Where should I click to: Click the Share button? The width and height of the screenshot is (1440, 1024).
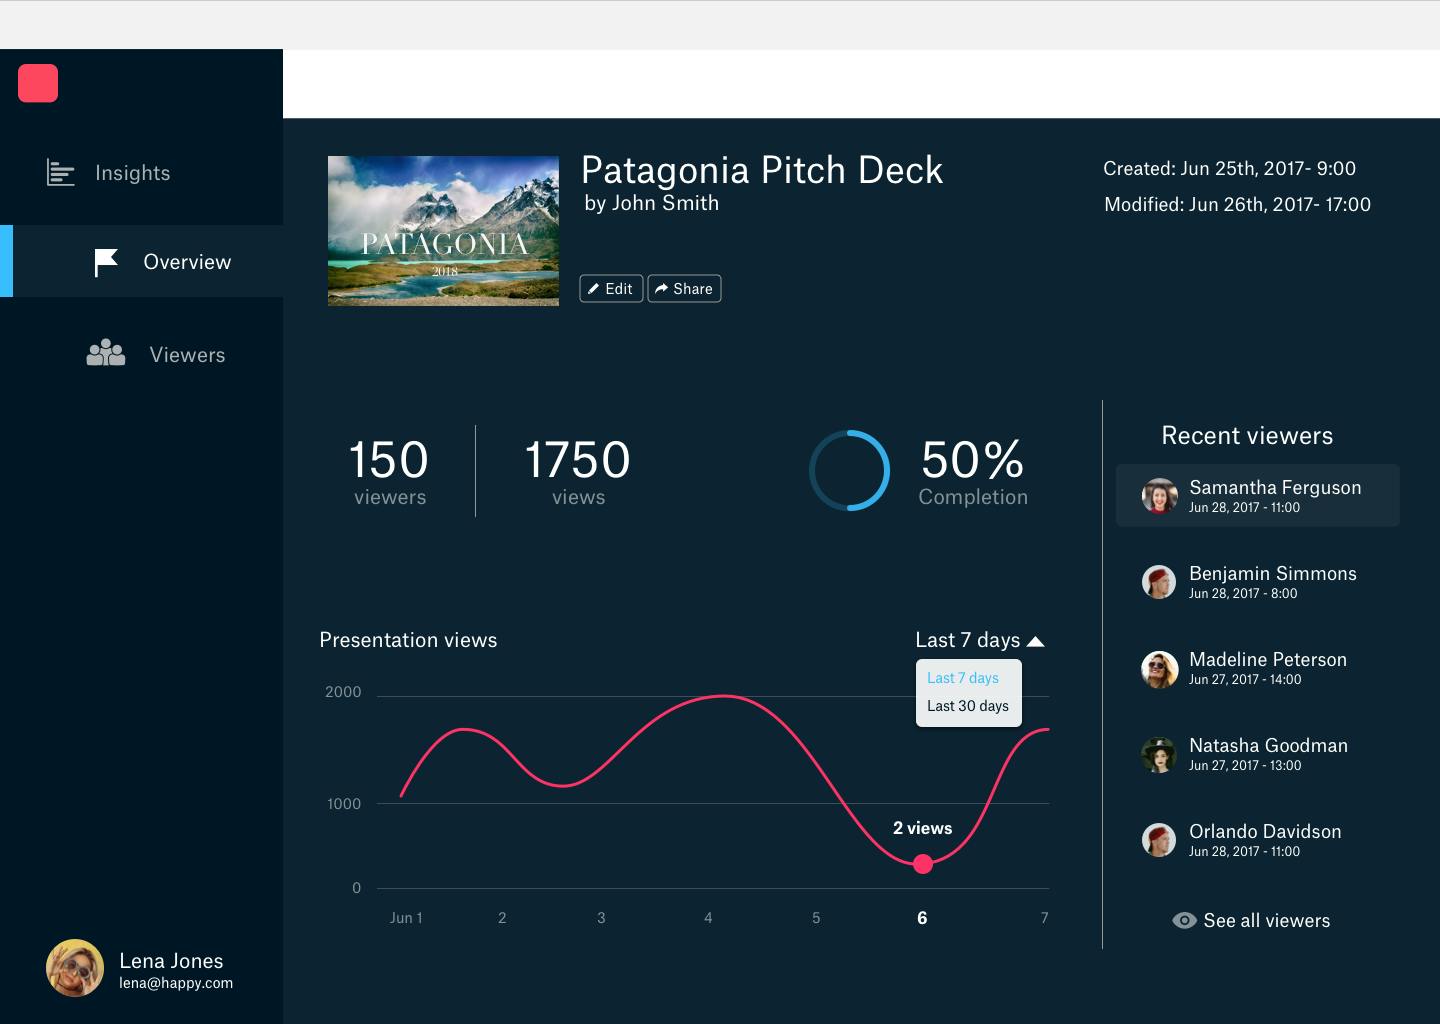click(x=684, y=289)
